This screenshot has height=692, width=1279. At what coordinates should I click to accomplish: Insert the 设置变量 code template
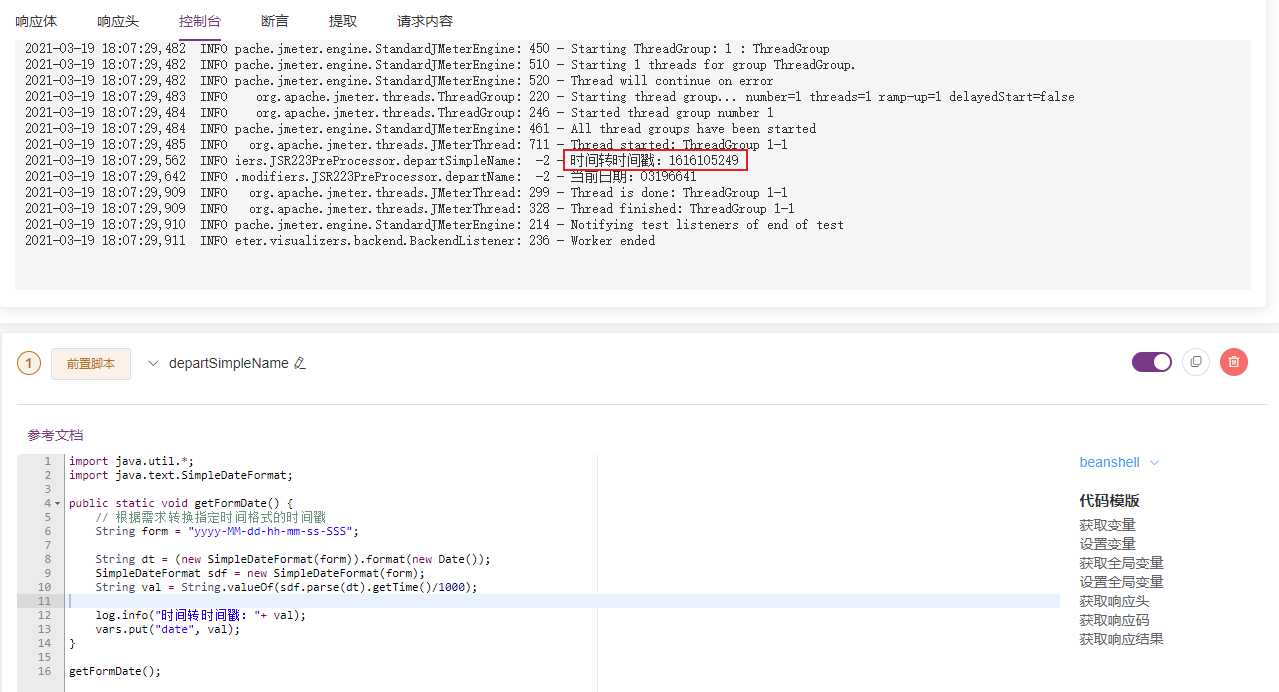point(1107,544)
